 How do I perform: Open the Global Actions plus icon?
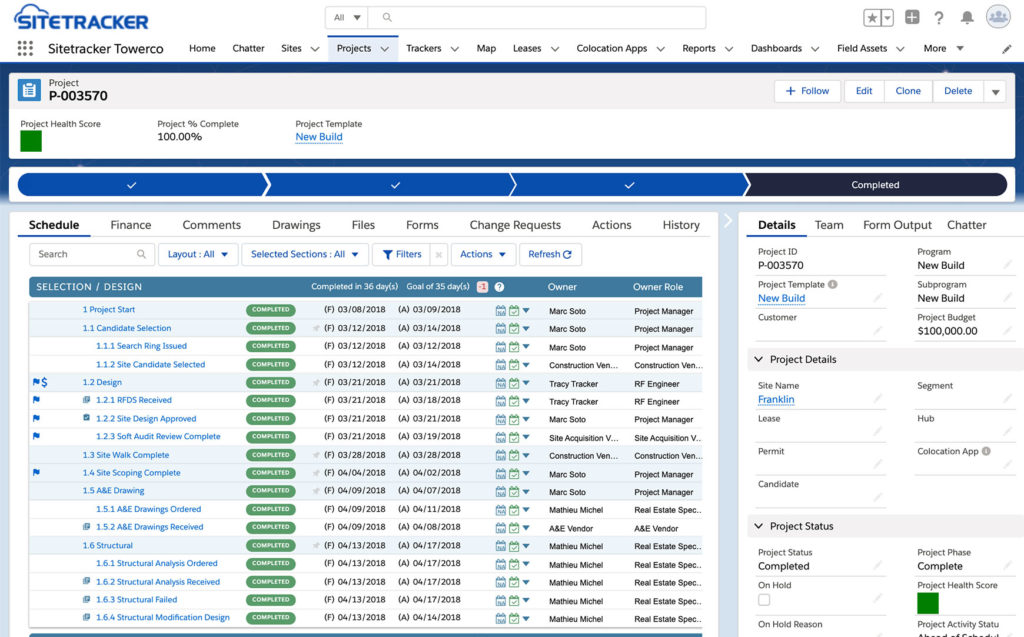(x=912, y=18)
